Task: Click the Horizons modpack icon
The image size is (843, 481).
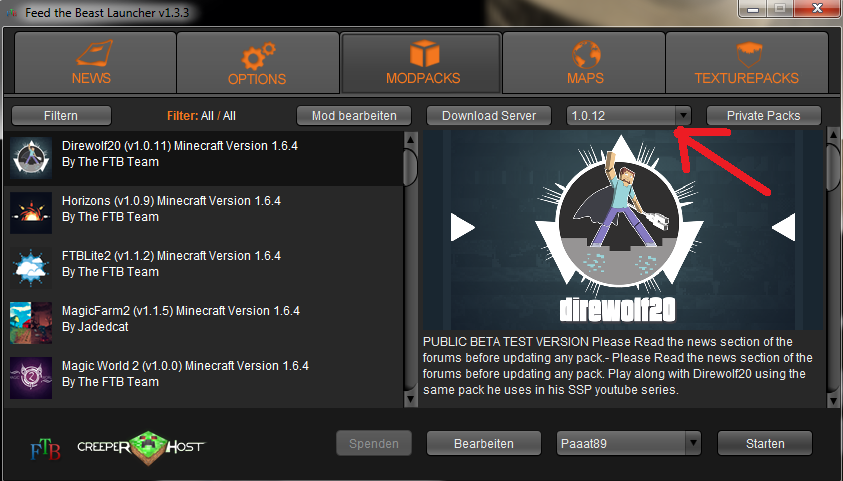Action: tap(30, 211)
